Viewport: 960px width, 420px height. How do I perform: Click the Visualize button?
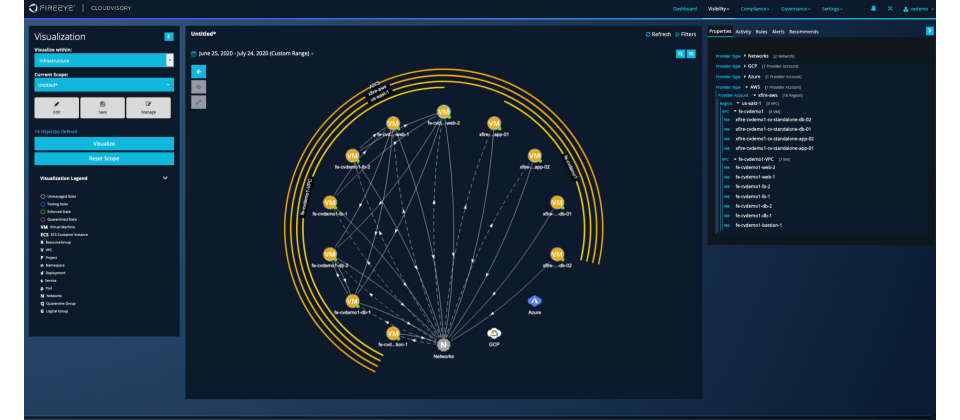(104, 144)
